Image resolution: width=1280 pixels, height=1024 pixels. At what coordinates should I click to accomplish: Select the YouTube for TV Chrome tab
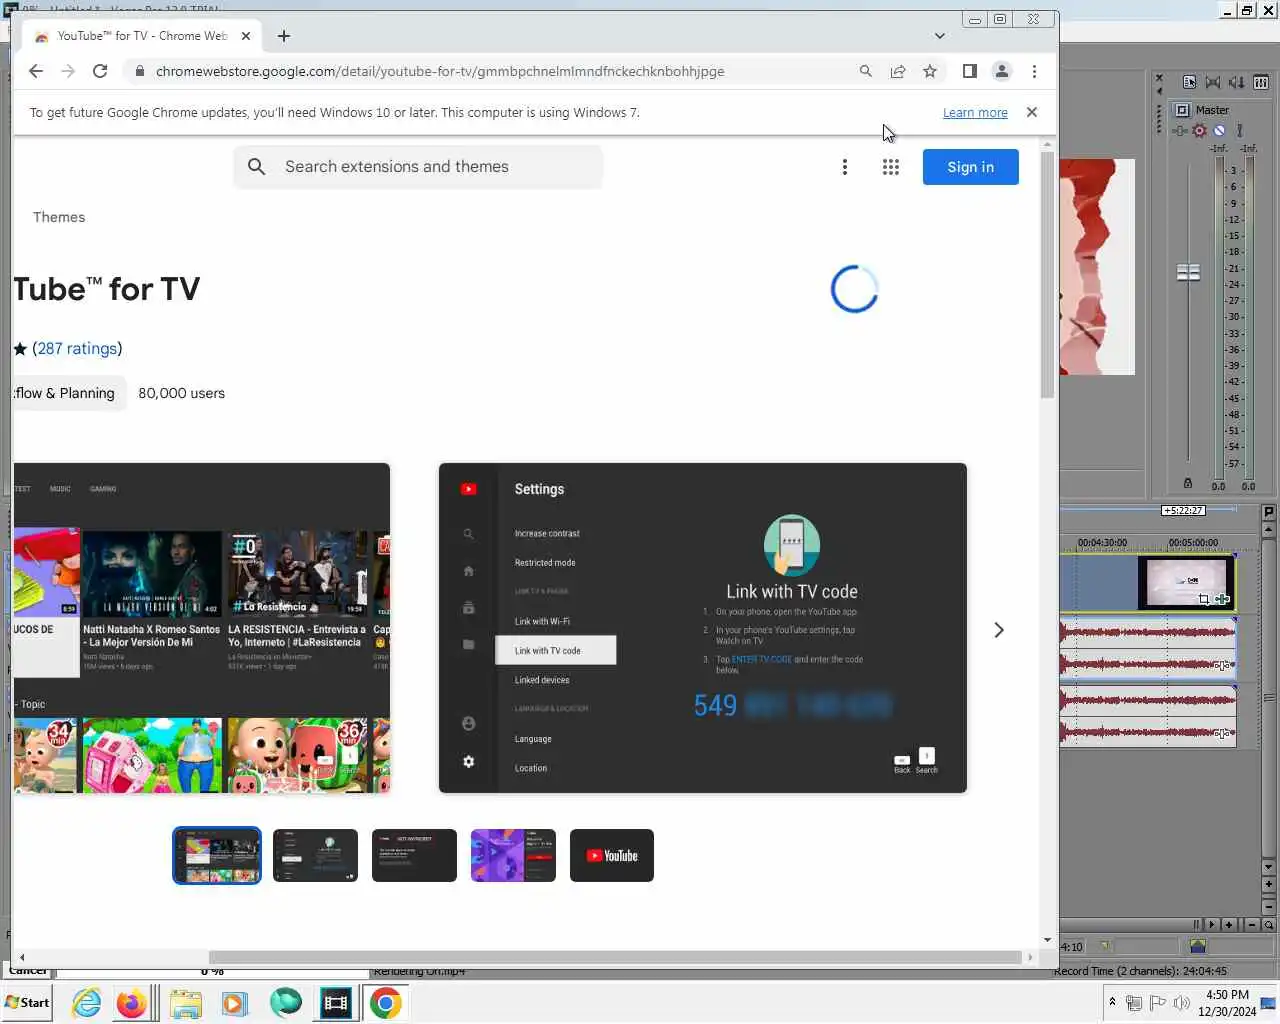point(142,36)
